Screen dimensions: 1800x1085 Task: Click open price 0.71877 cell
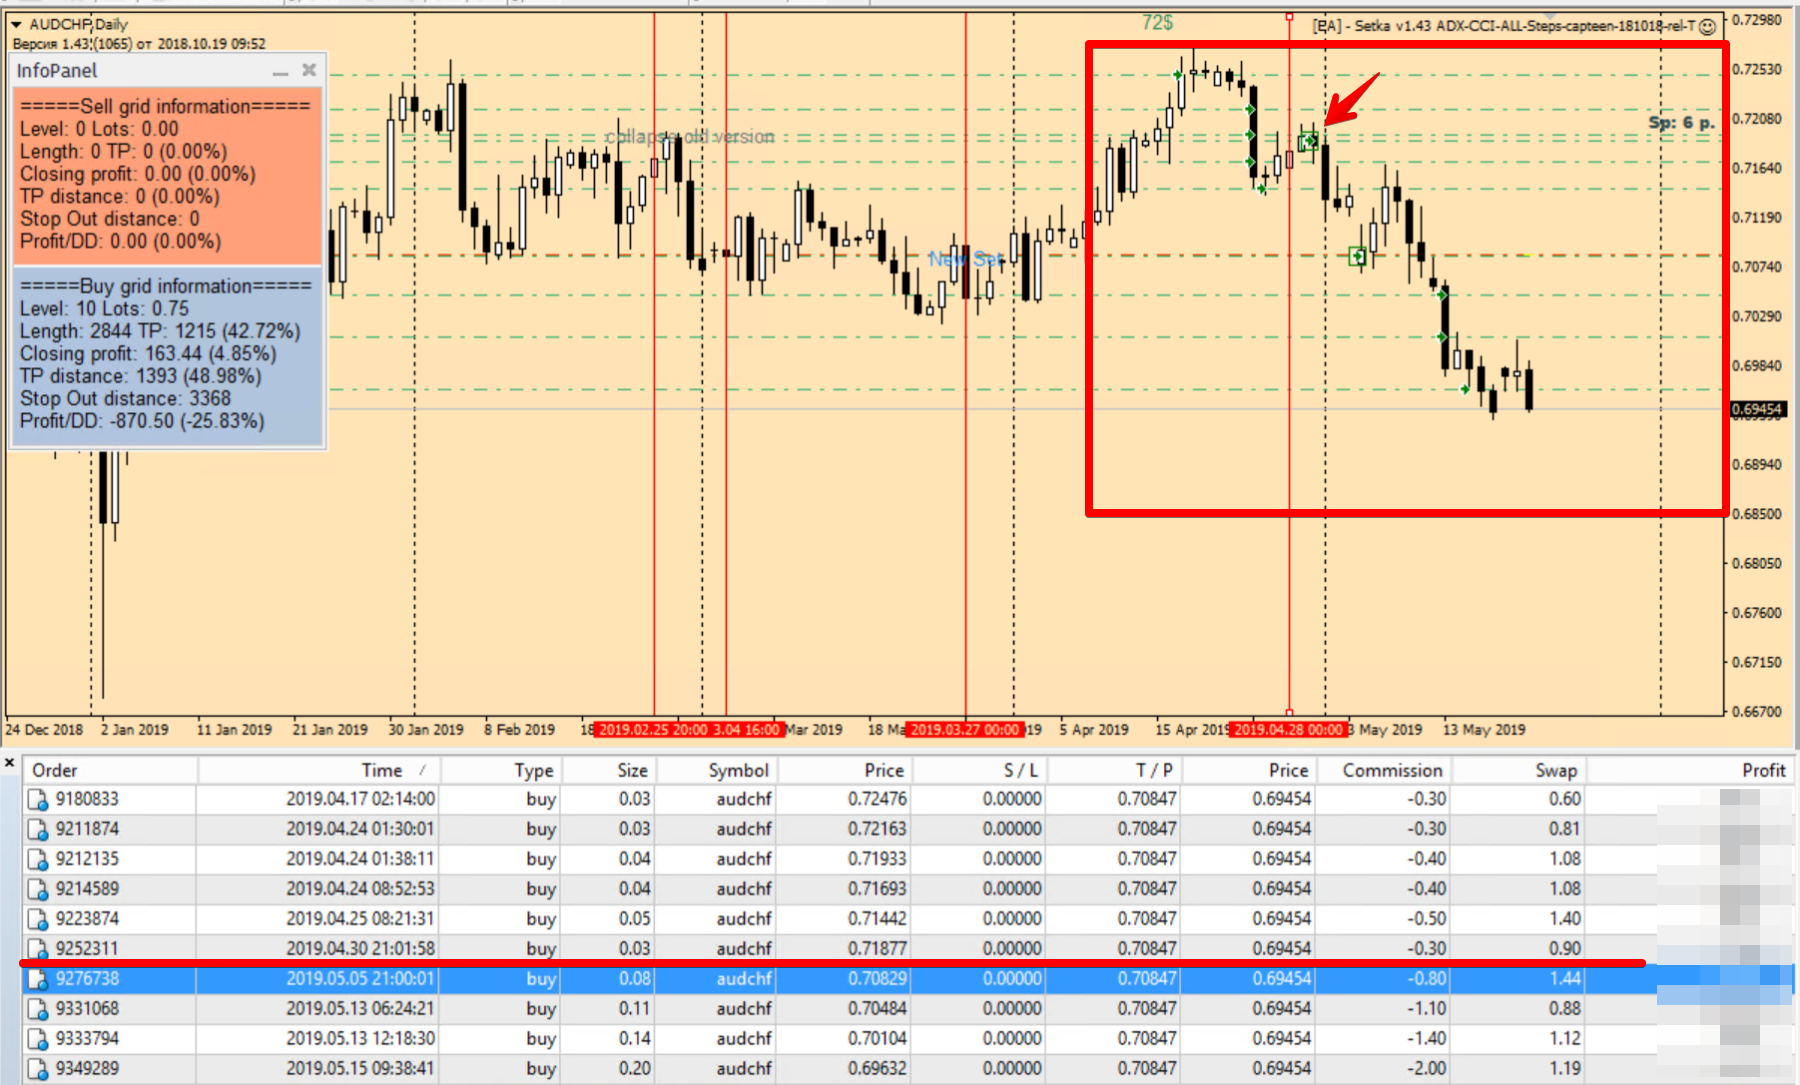coord(877,948)
